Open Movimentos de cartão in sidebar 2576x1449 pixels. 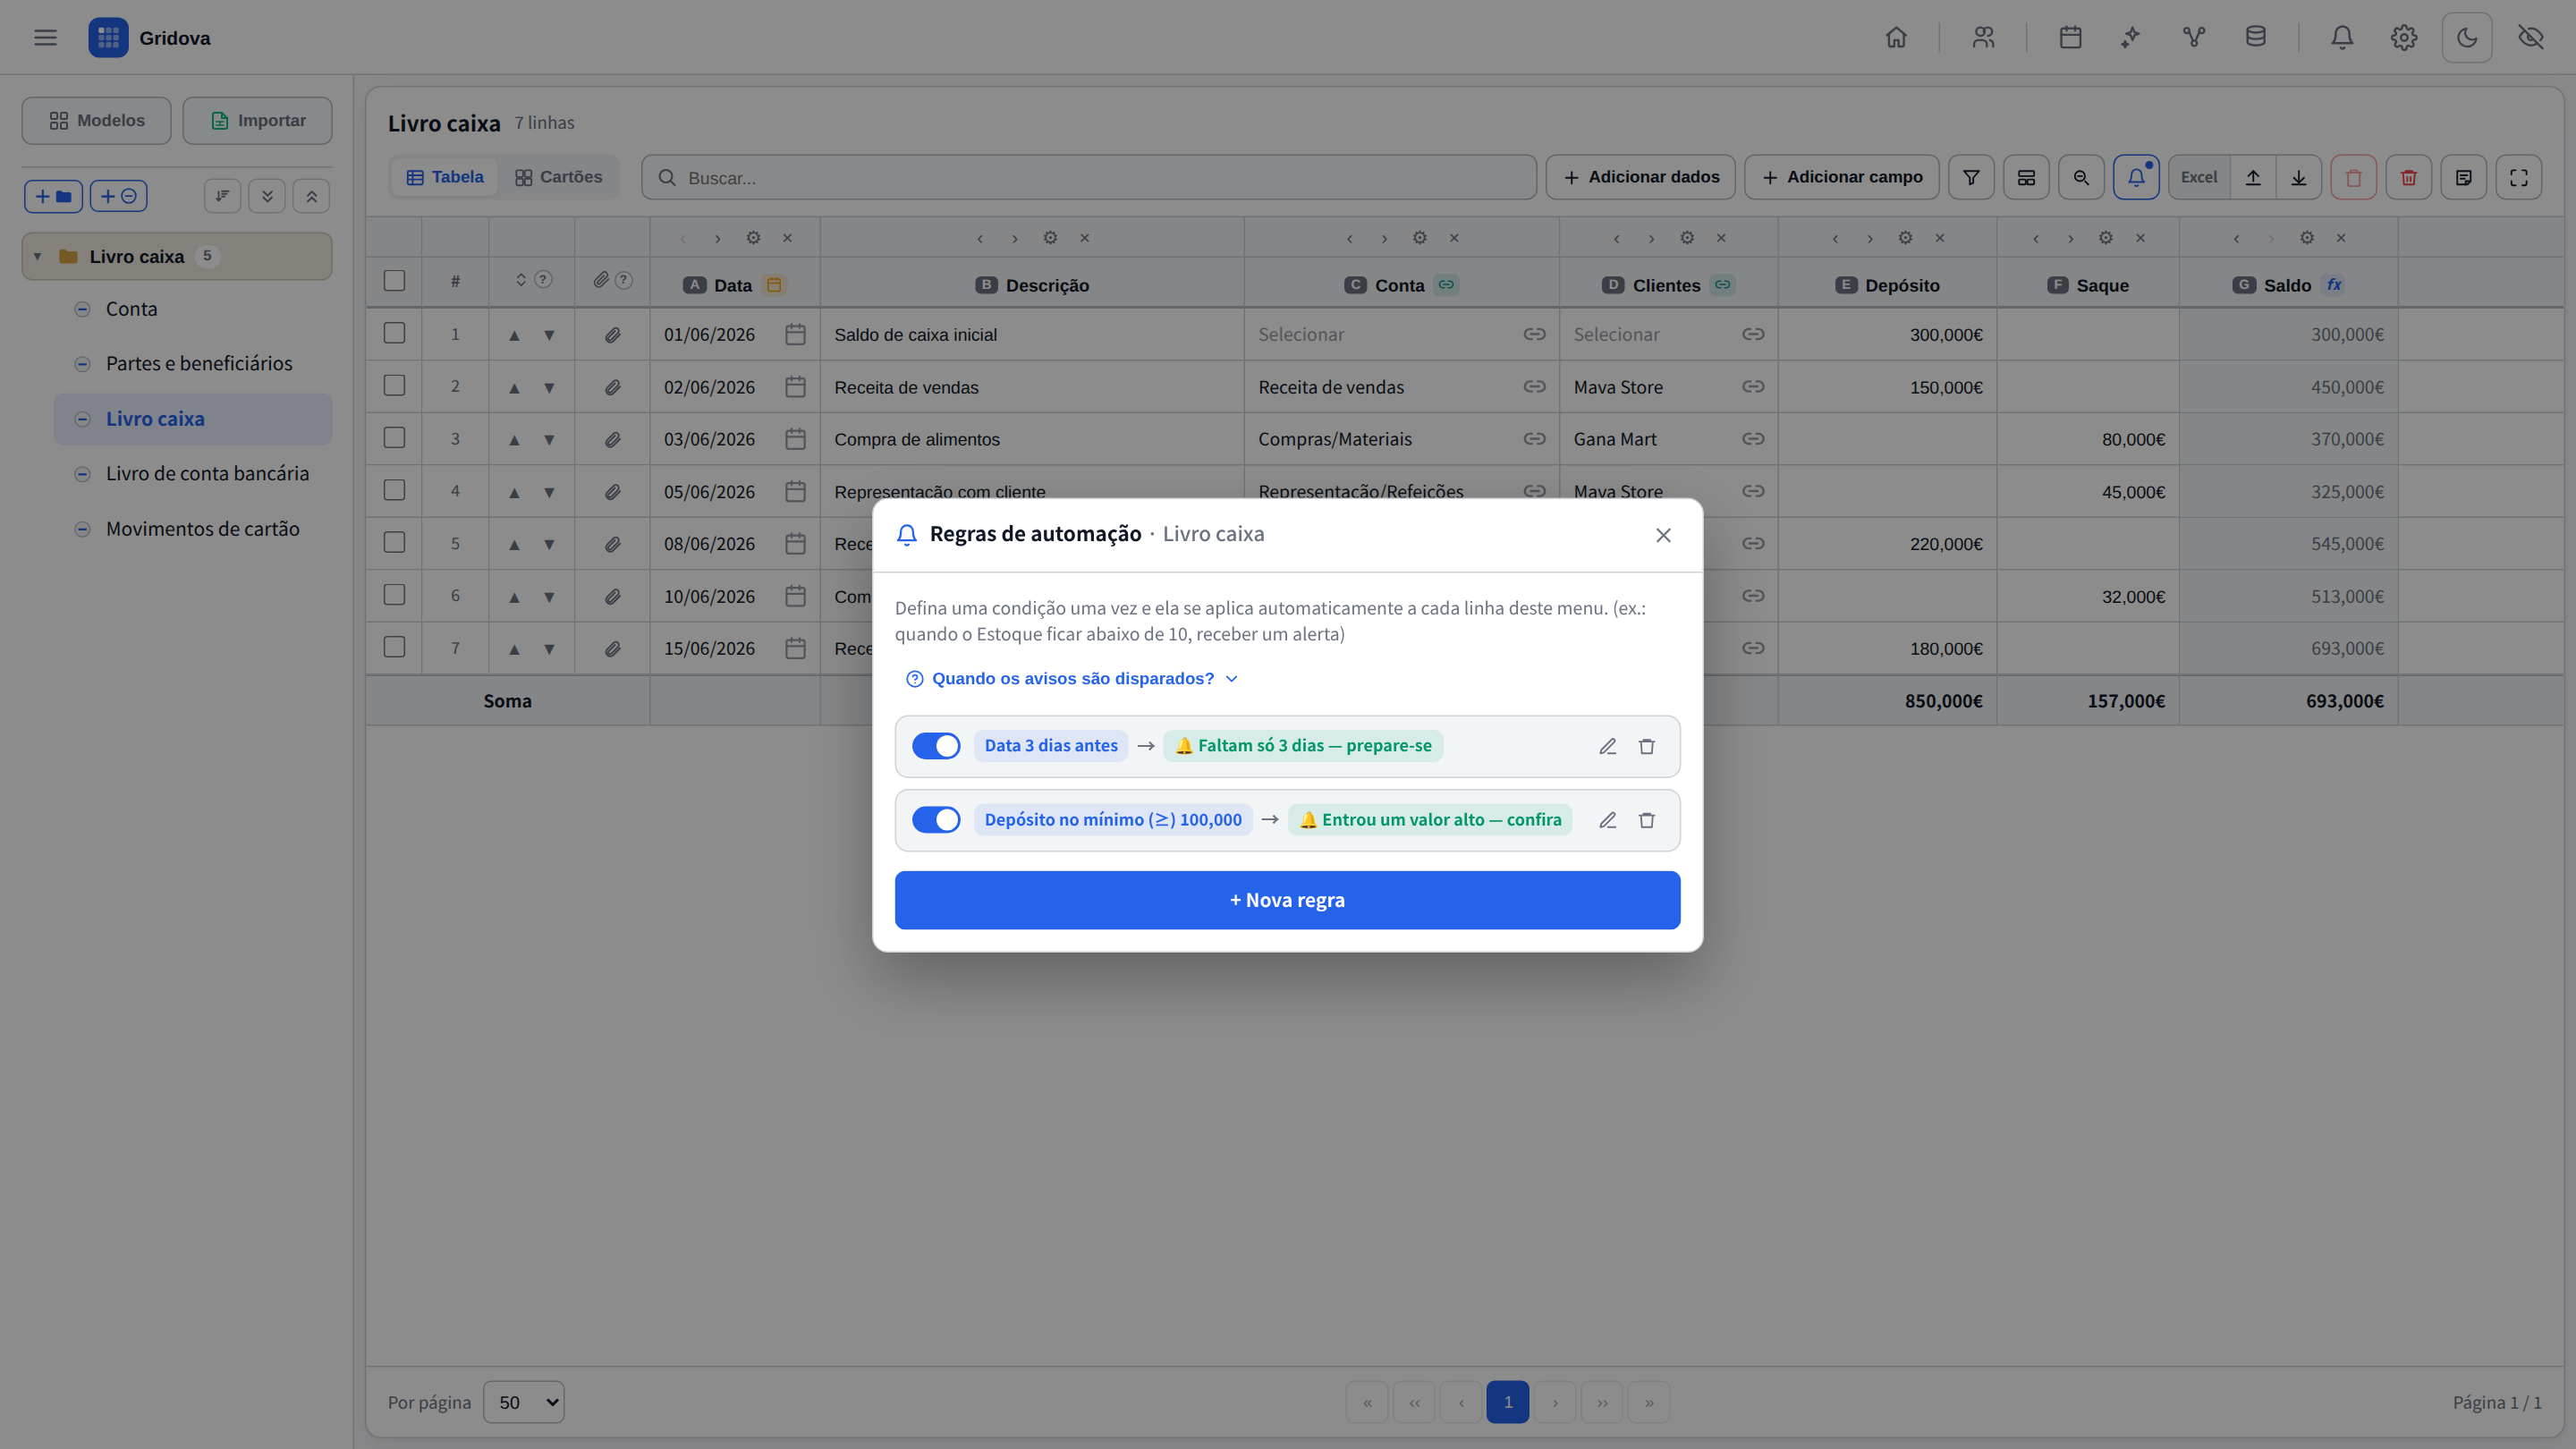pos(202,529)
